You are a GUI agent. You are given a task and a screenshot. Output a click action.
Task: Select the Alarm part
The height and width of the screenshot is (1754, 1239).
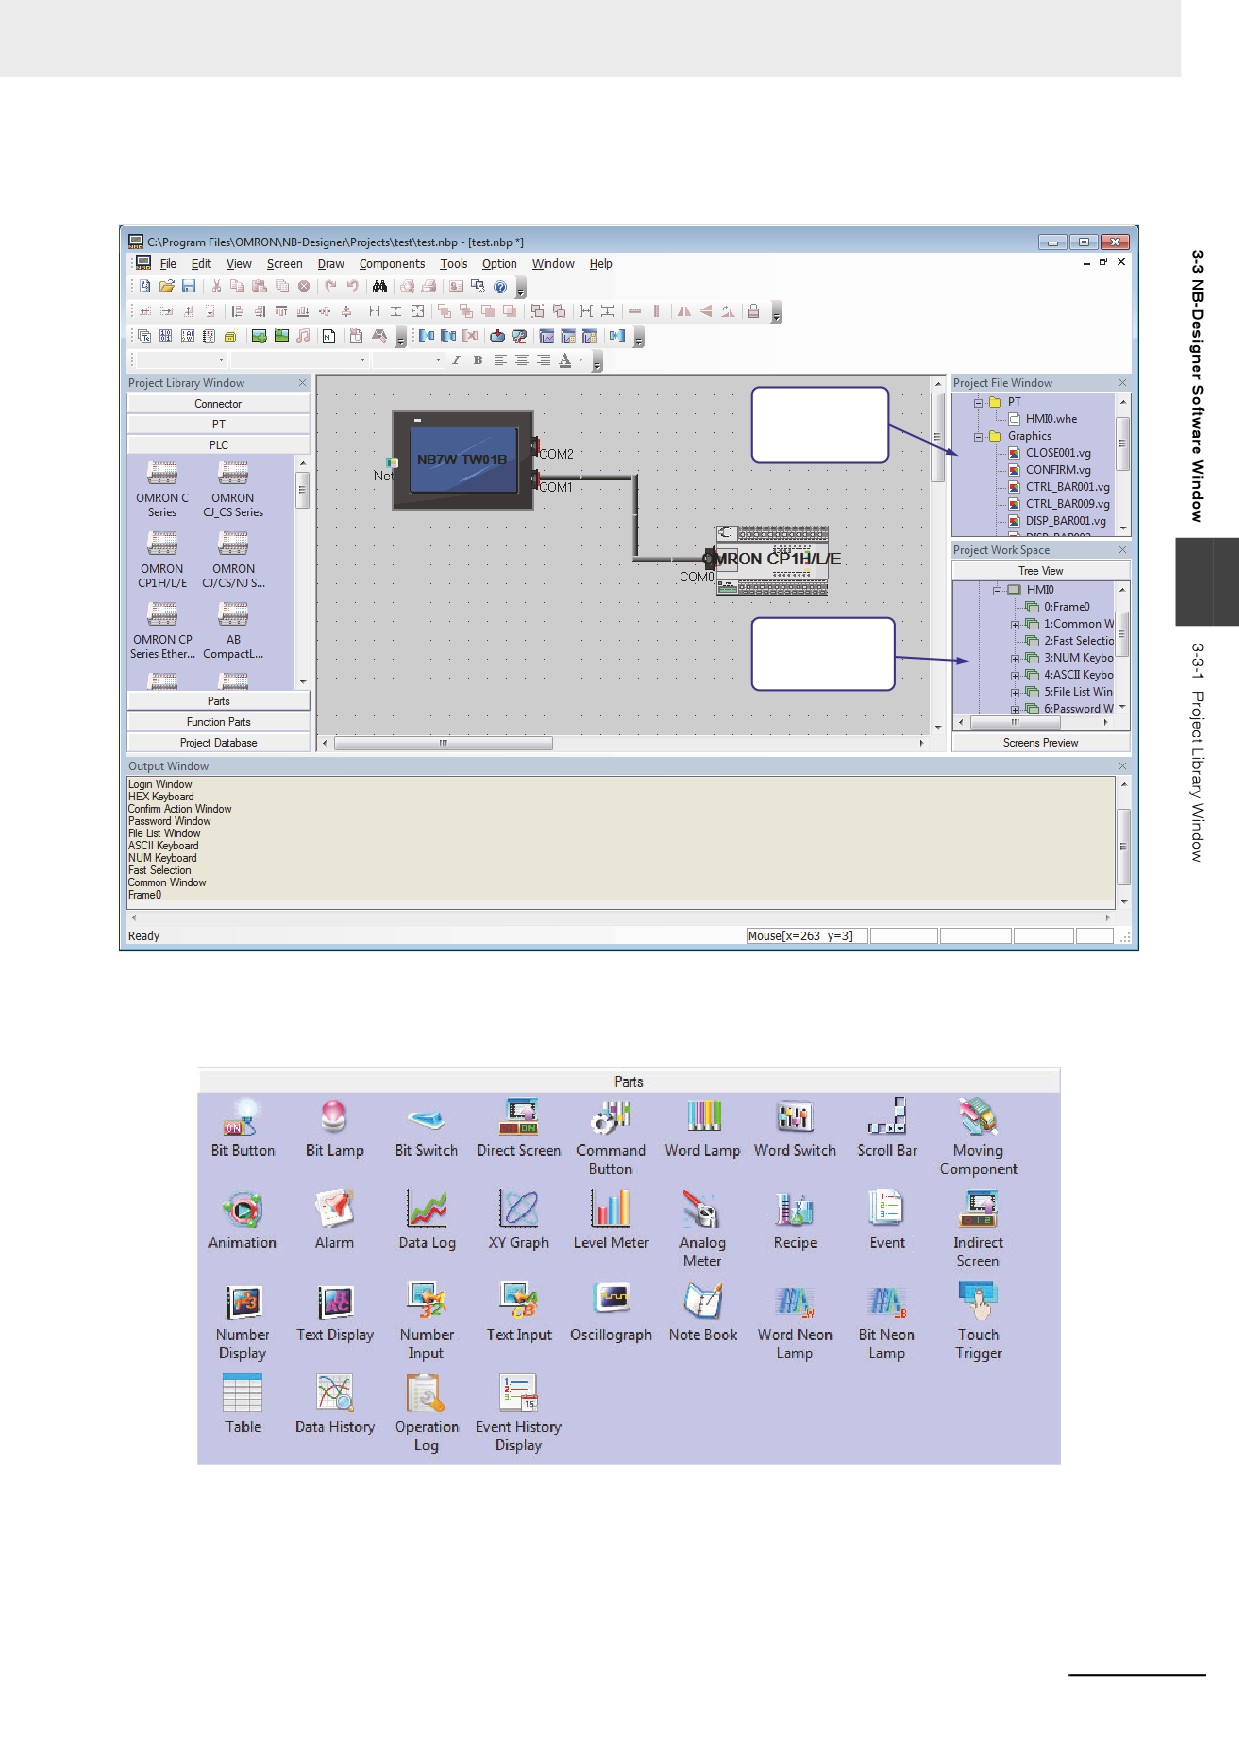pyautogui.click(x=334, y=1221)
